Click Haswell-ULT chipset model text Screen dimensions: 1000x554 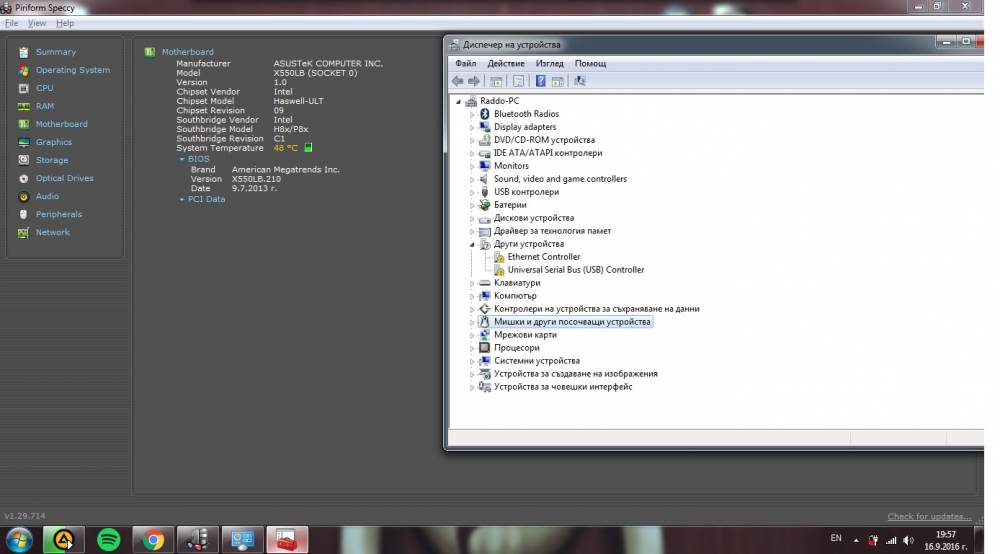click(x=298, y=101)
